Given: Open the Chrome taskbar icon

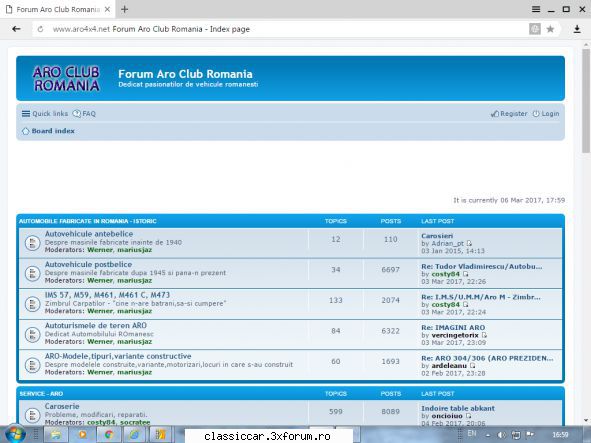Looking at the screenshot, I should coord(109,435).
